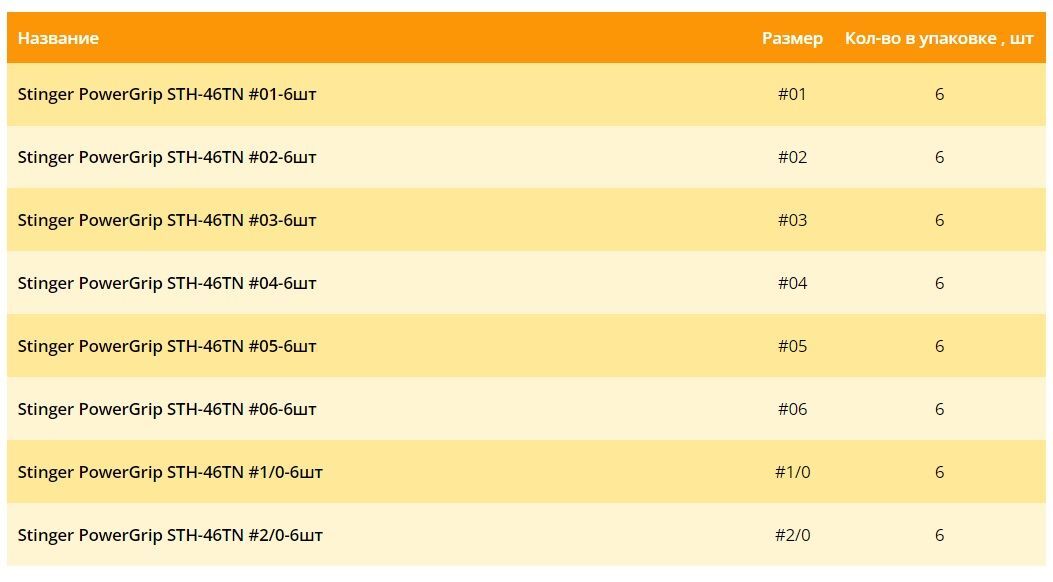Select Stinger PowerGrip STH-46TN #1/0-6шт row name

tap(170, 473)
